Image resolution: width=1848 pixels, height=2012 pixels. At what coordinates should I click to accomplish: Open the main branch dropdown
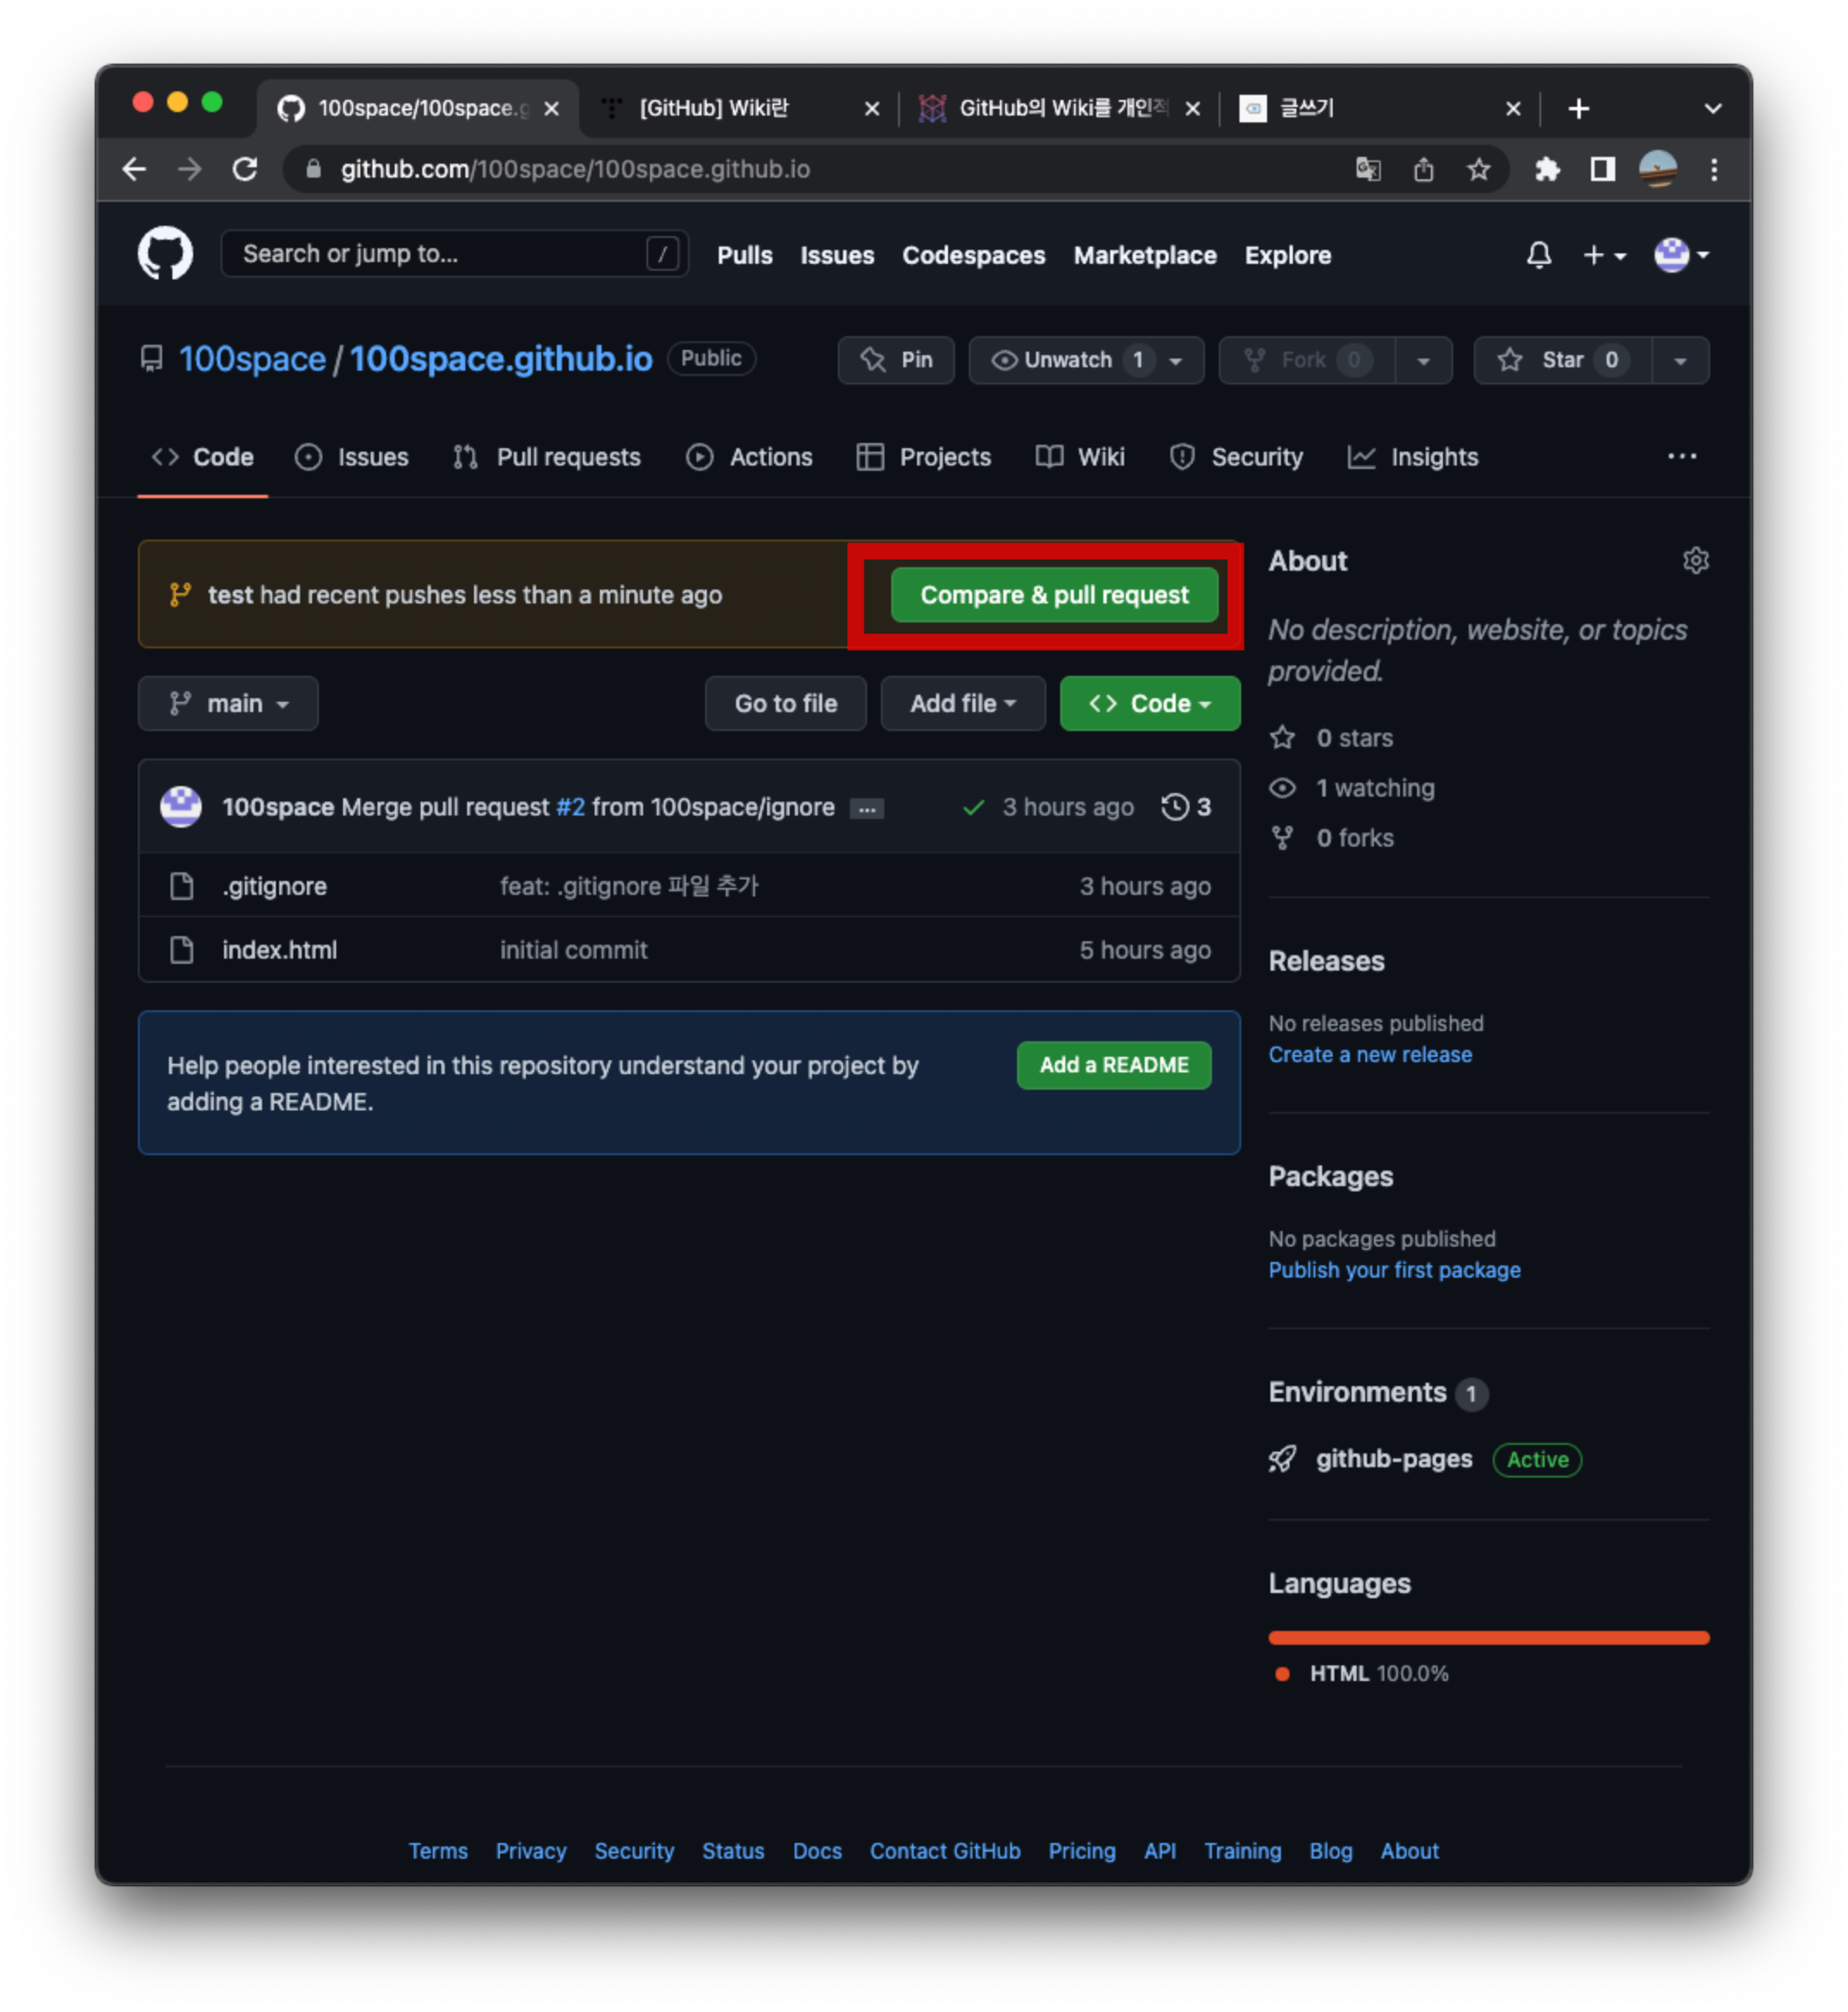(x=228, y=704)
